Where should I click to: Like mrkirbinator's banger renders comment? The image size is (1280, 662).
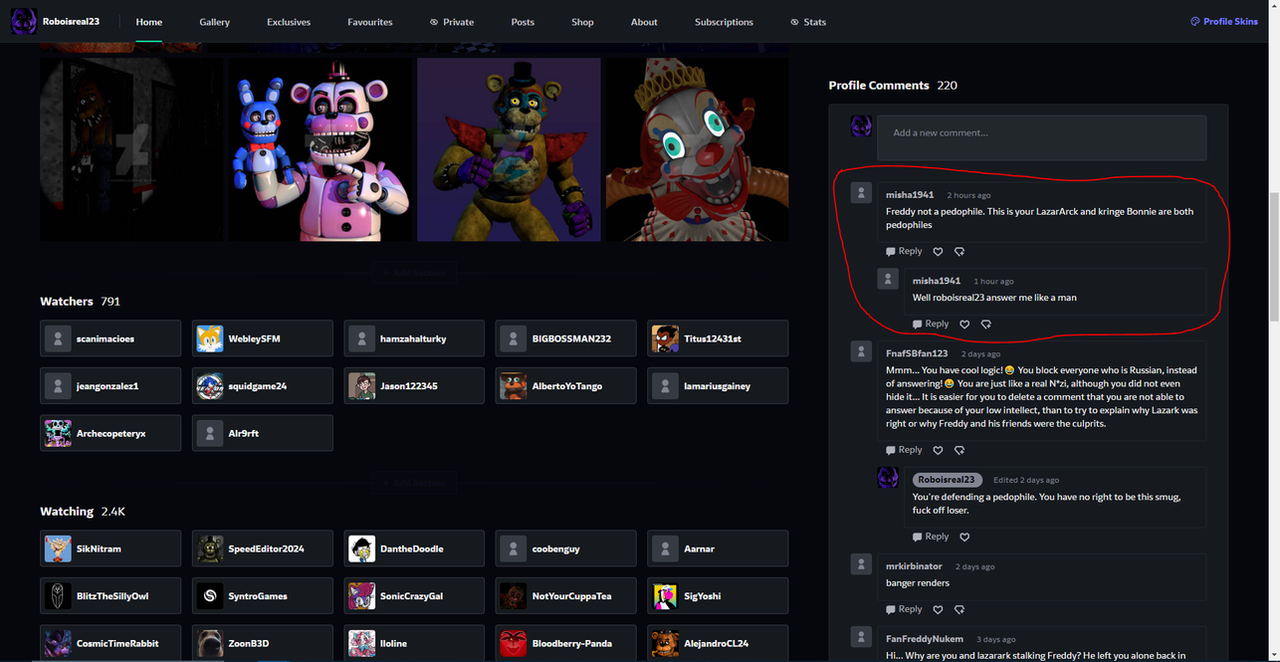[938, 609]
